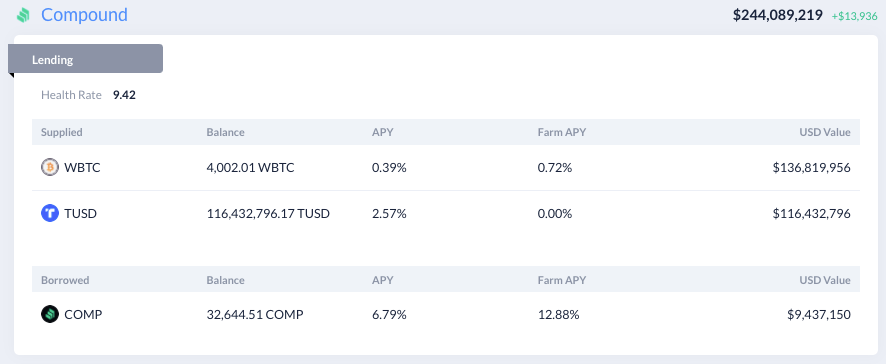Viewport: 886px width, 364px height.
Task: Click the 12.88% COMP Farm APY
Action: tap(558, 315)
